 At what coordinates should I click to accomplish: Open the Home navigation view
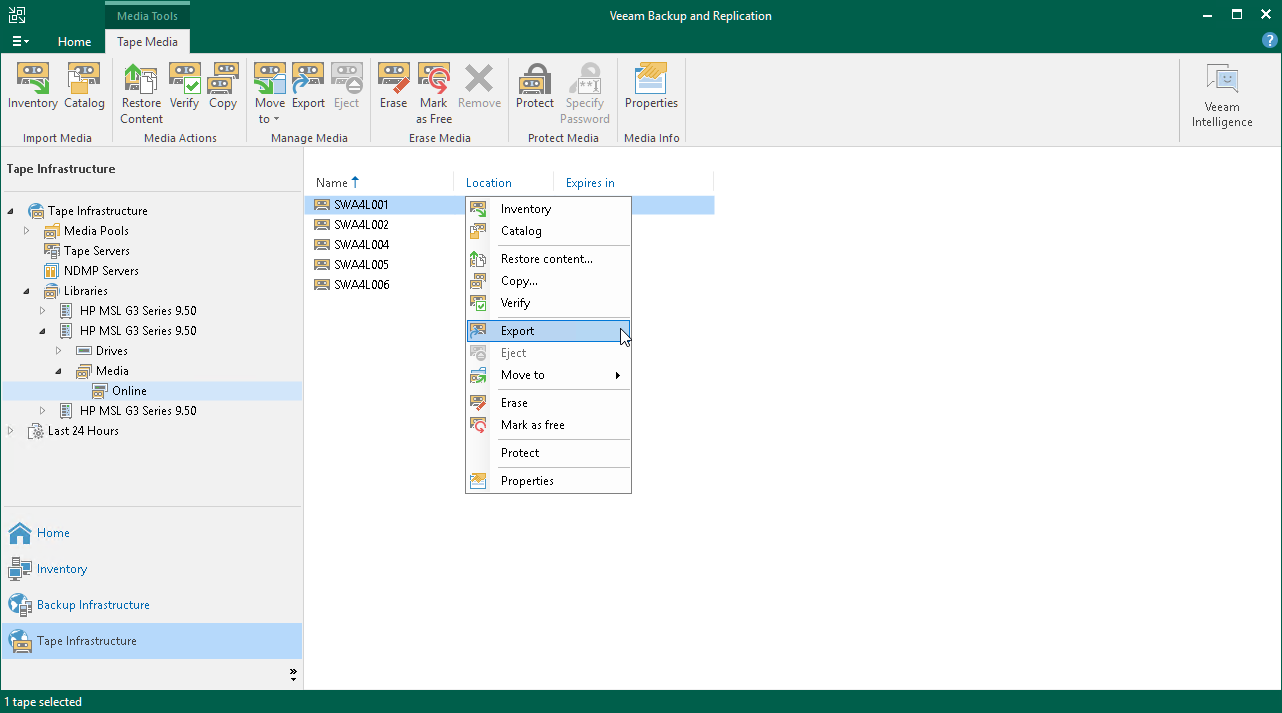point(152,533)
